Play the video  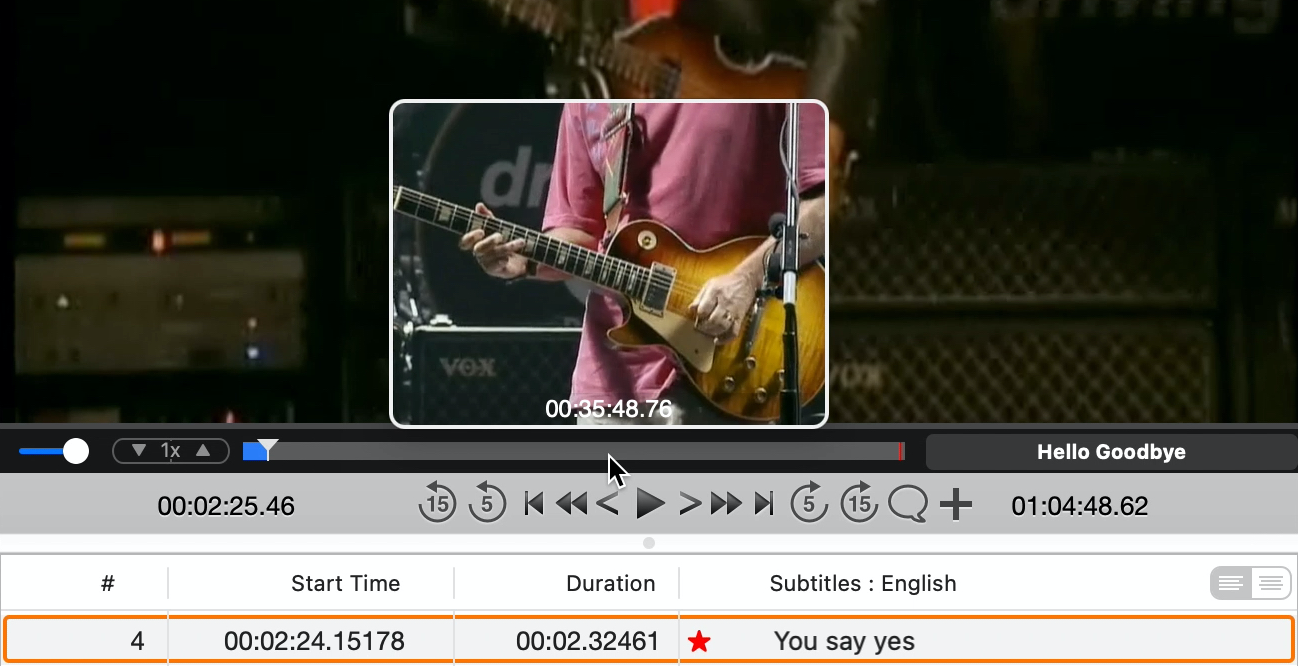pos(650,504)
